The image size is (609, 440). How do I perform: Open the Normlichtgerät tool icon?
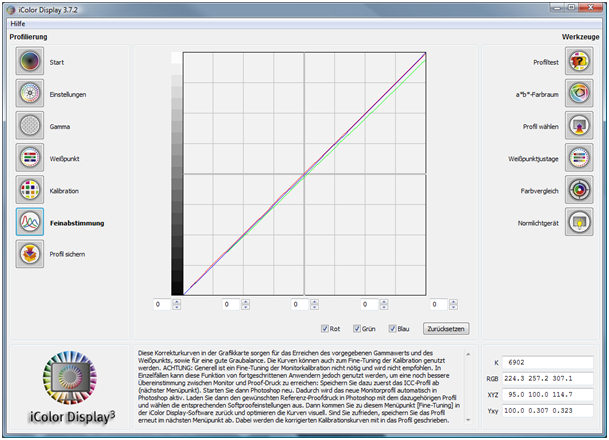[x=578, y=222]
